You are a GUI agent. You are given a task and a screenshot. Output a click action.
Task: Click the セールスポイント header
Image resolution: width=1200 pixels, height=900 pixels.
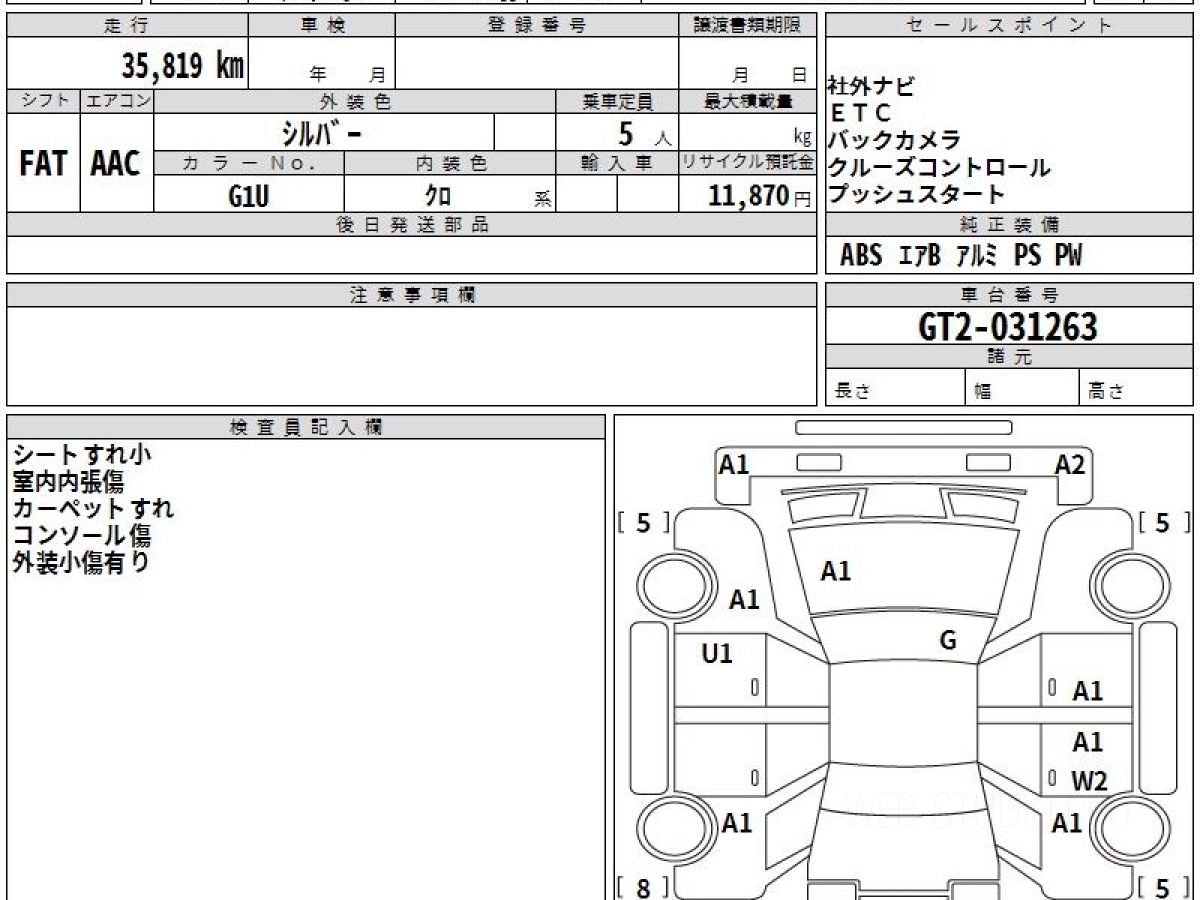pos(1009,26)
